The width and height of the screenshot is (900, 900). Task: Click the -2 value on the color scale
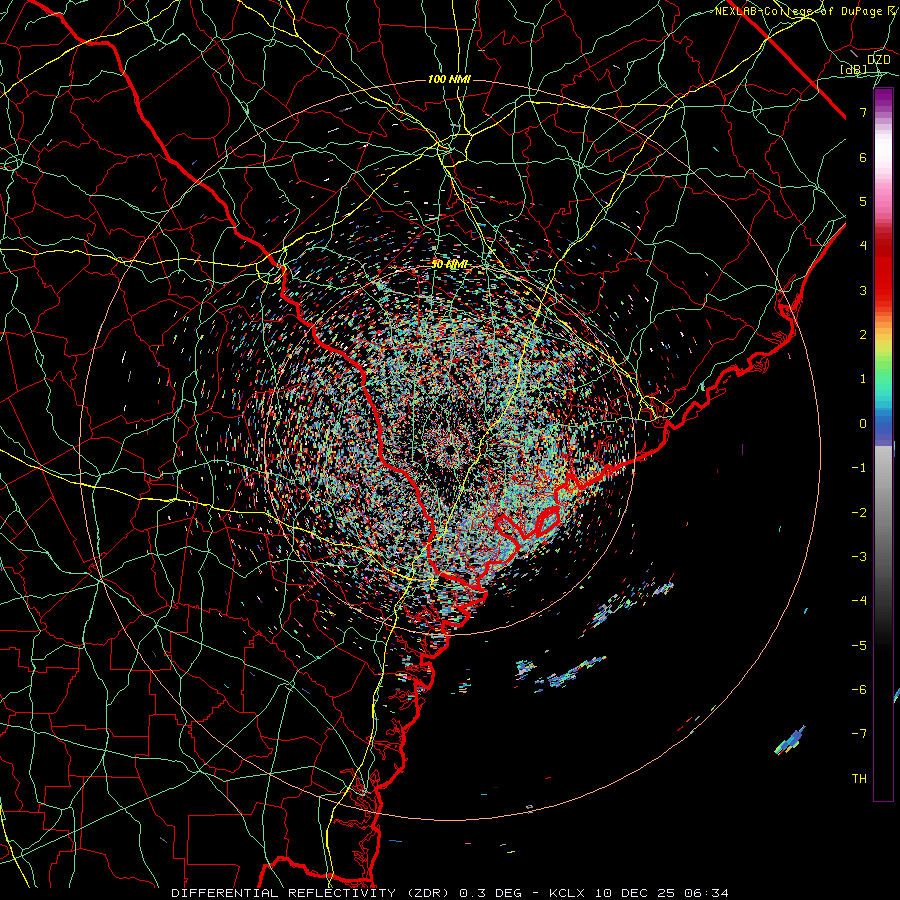point(859,513)
